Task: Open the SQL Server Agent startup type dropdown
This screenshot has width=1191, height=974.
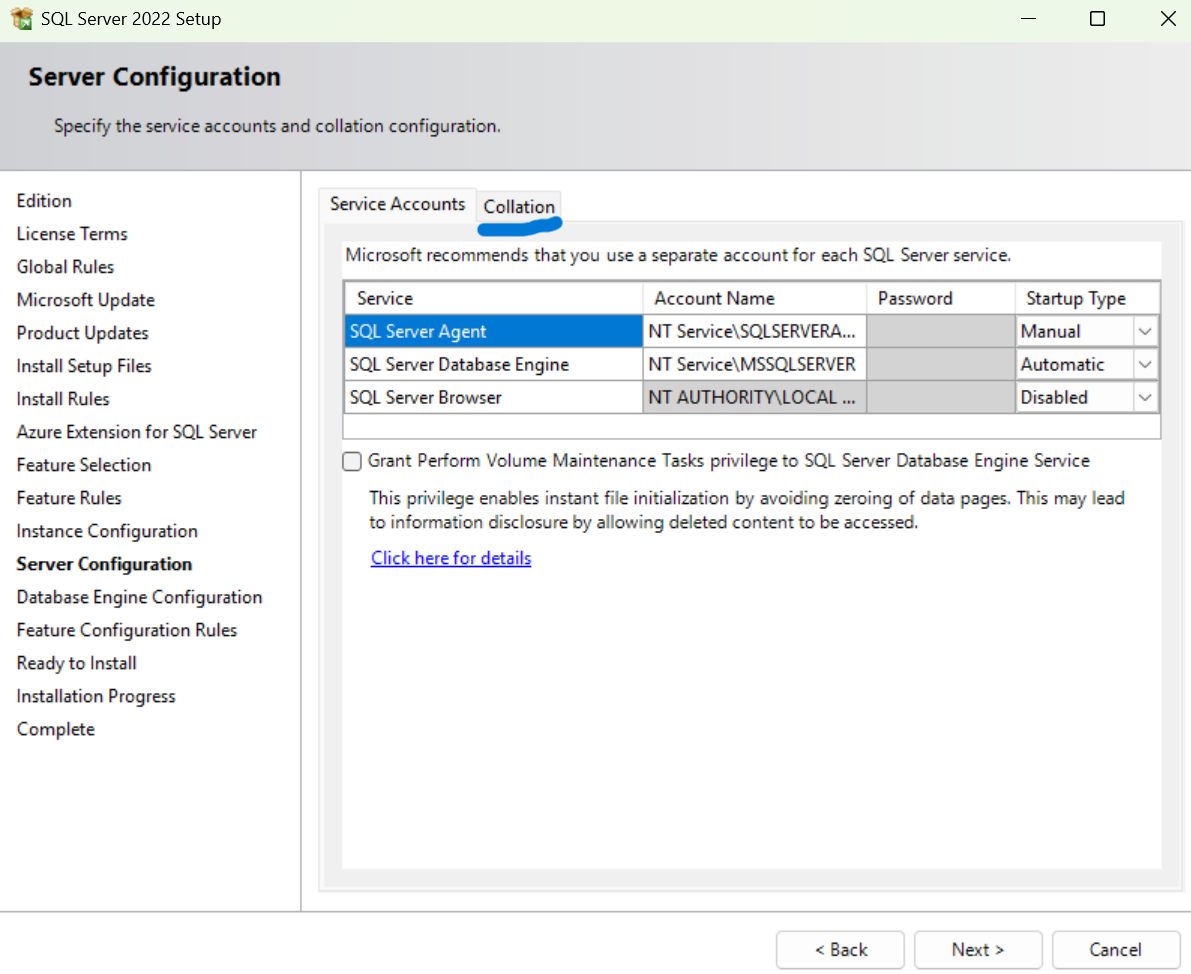Action: click(1146, 331)
